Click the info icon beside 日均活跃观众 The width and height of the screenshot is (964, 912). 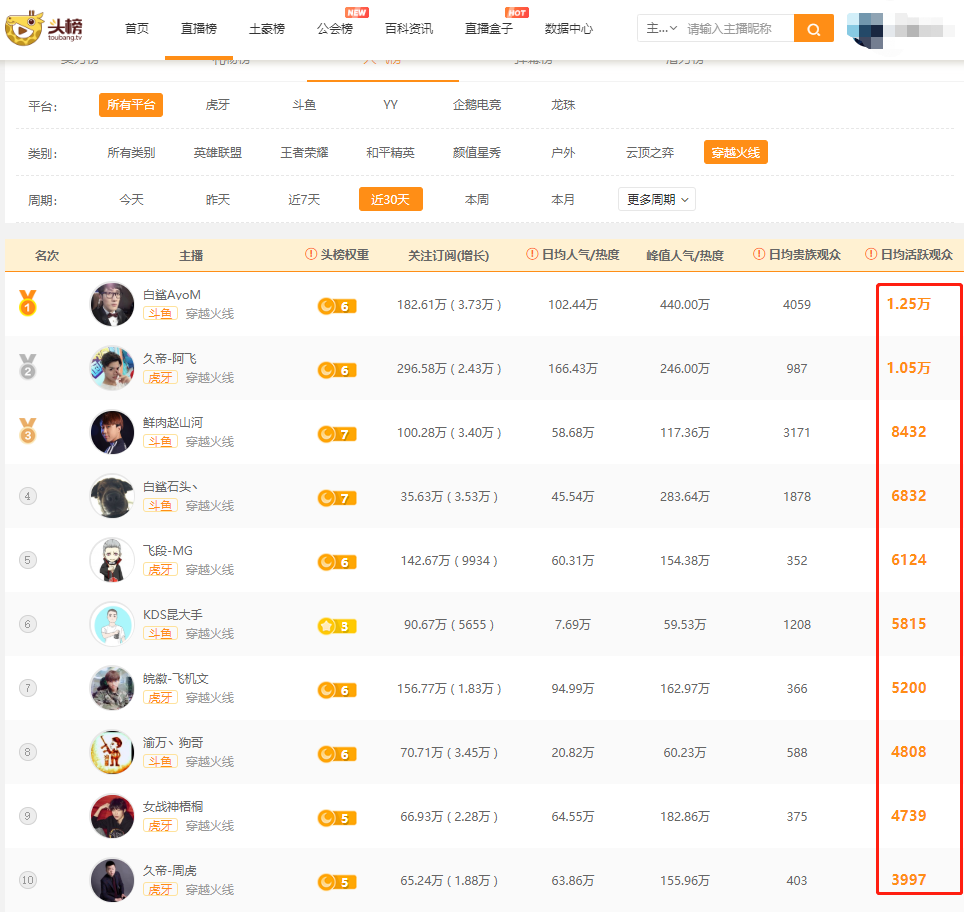(871, 254)
